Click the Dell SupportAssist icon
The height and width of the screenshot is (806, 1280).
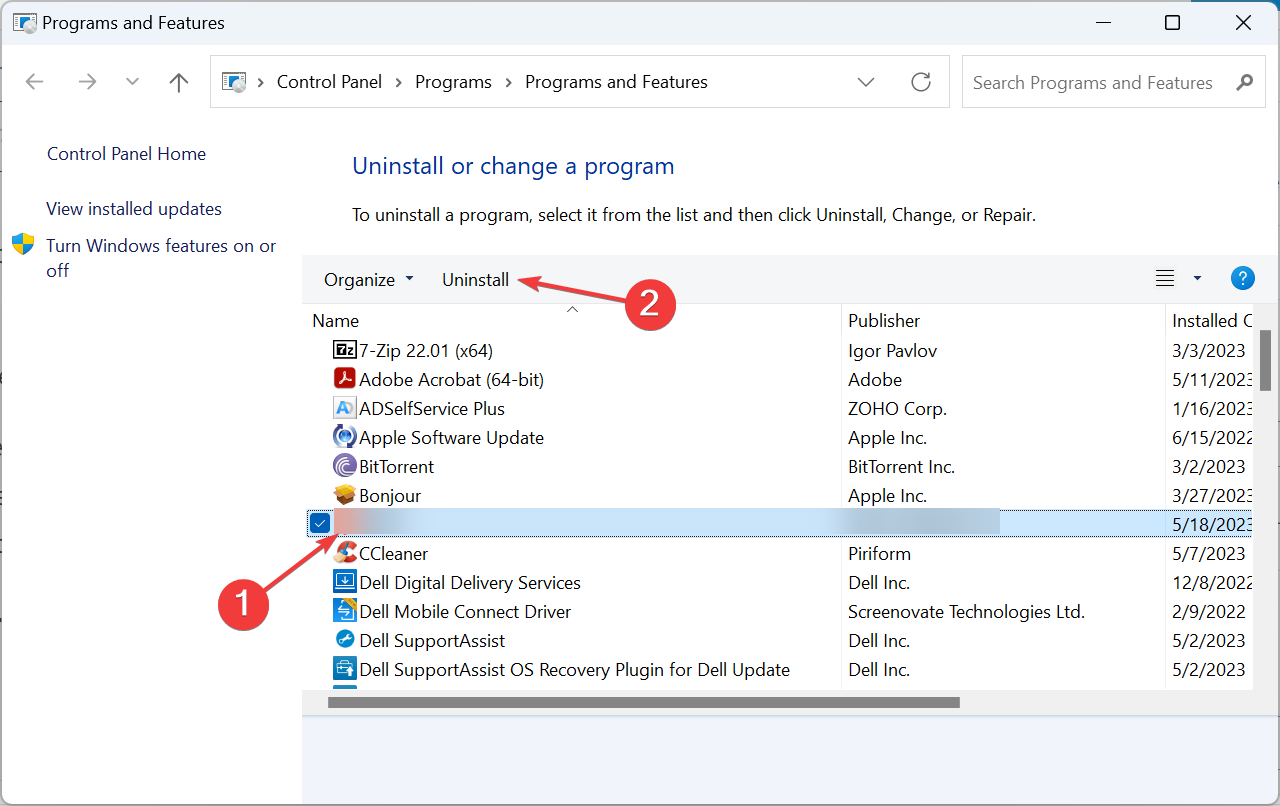click(345, 641)
